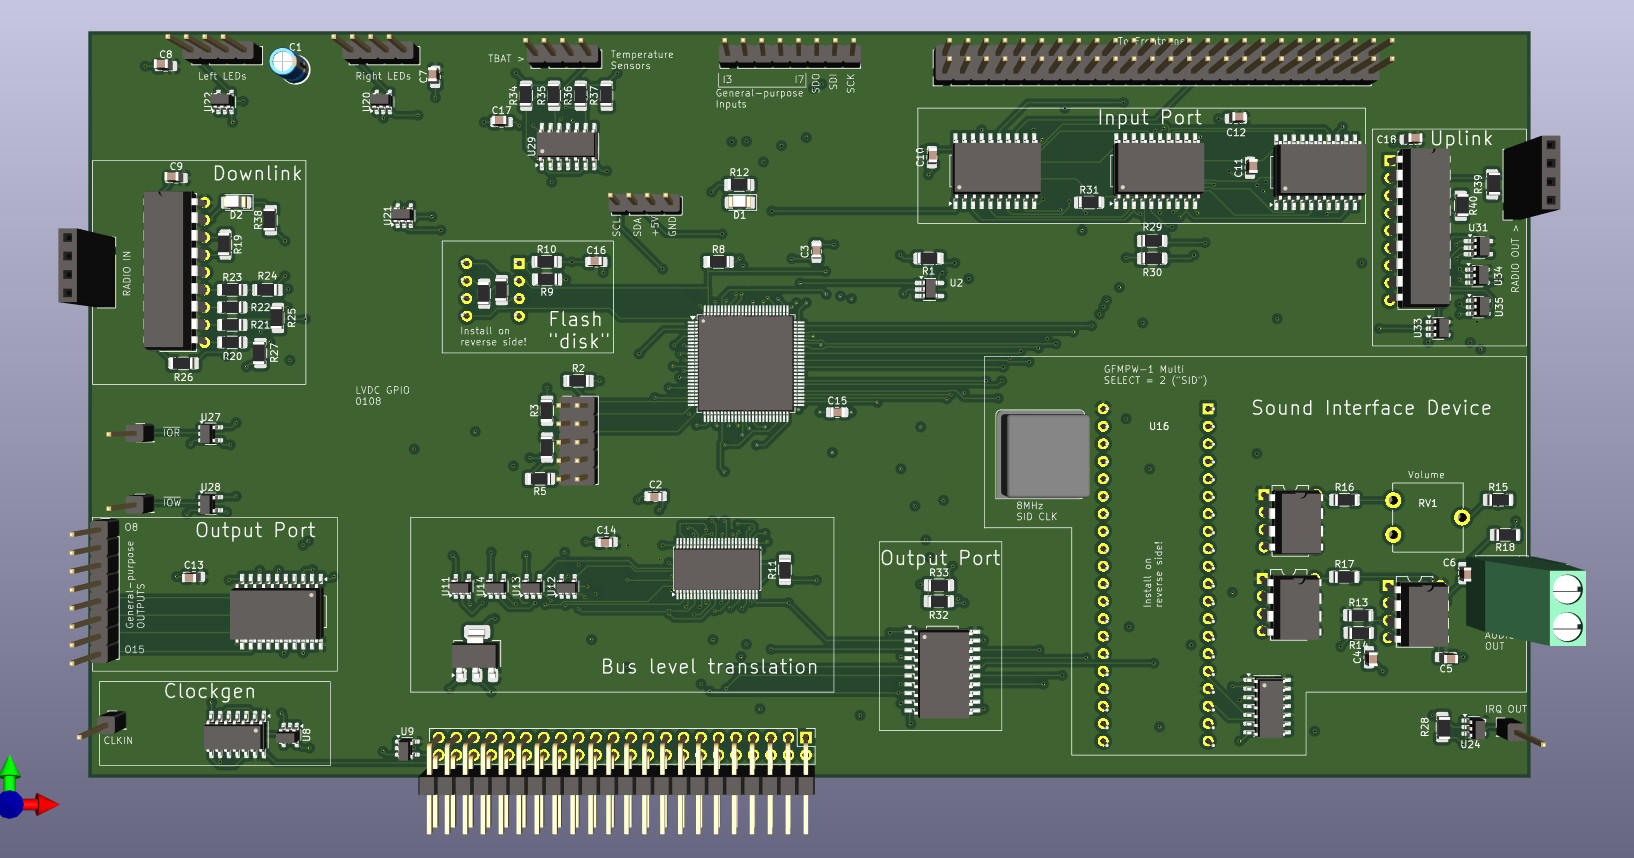Select the silver 8MHz SID CLK oscillator
This screenshot has width=1634, height=858.
coord(1044,454)
